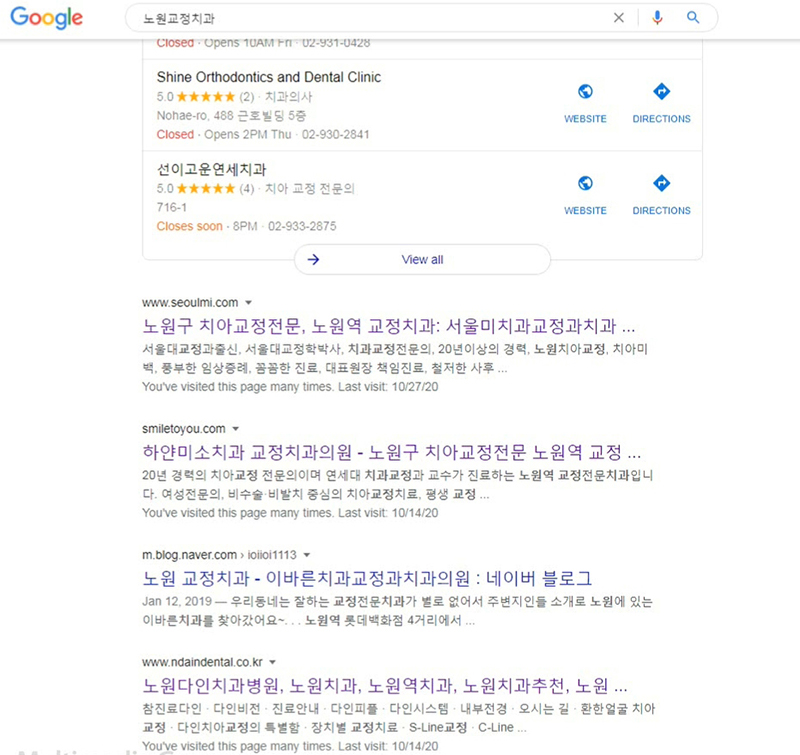This screenshot has width=800, height=755.
Task: Click the 5.0 star rating of 선이고운연세치과
Action: point(195,189)
